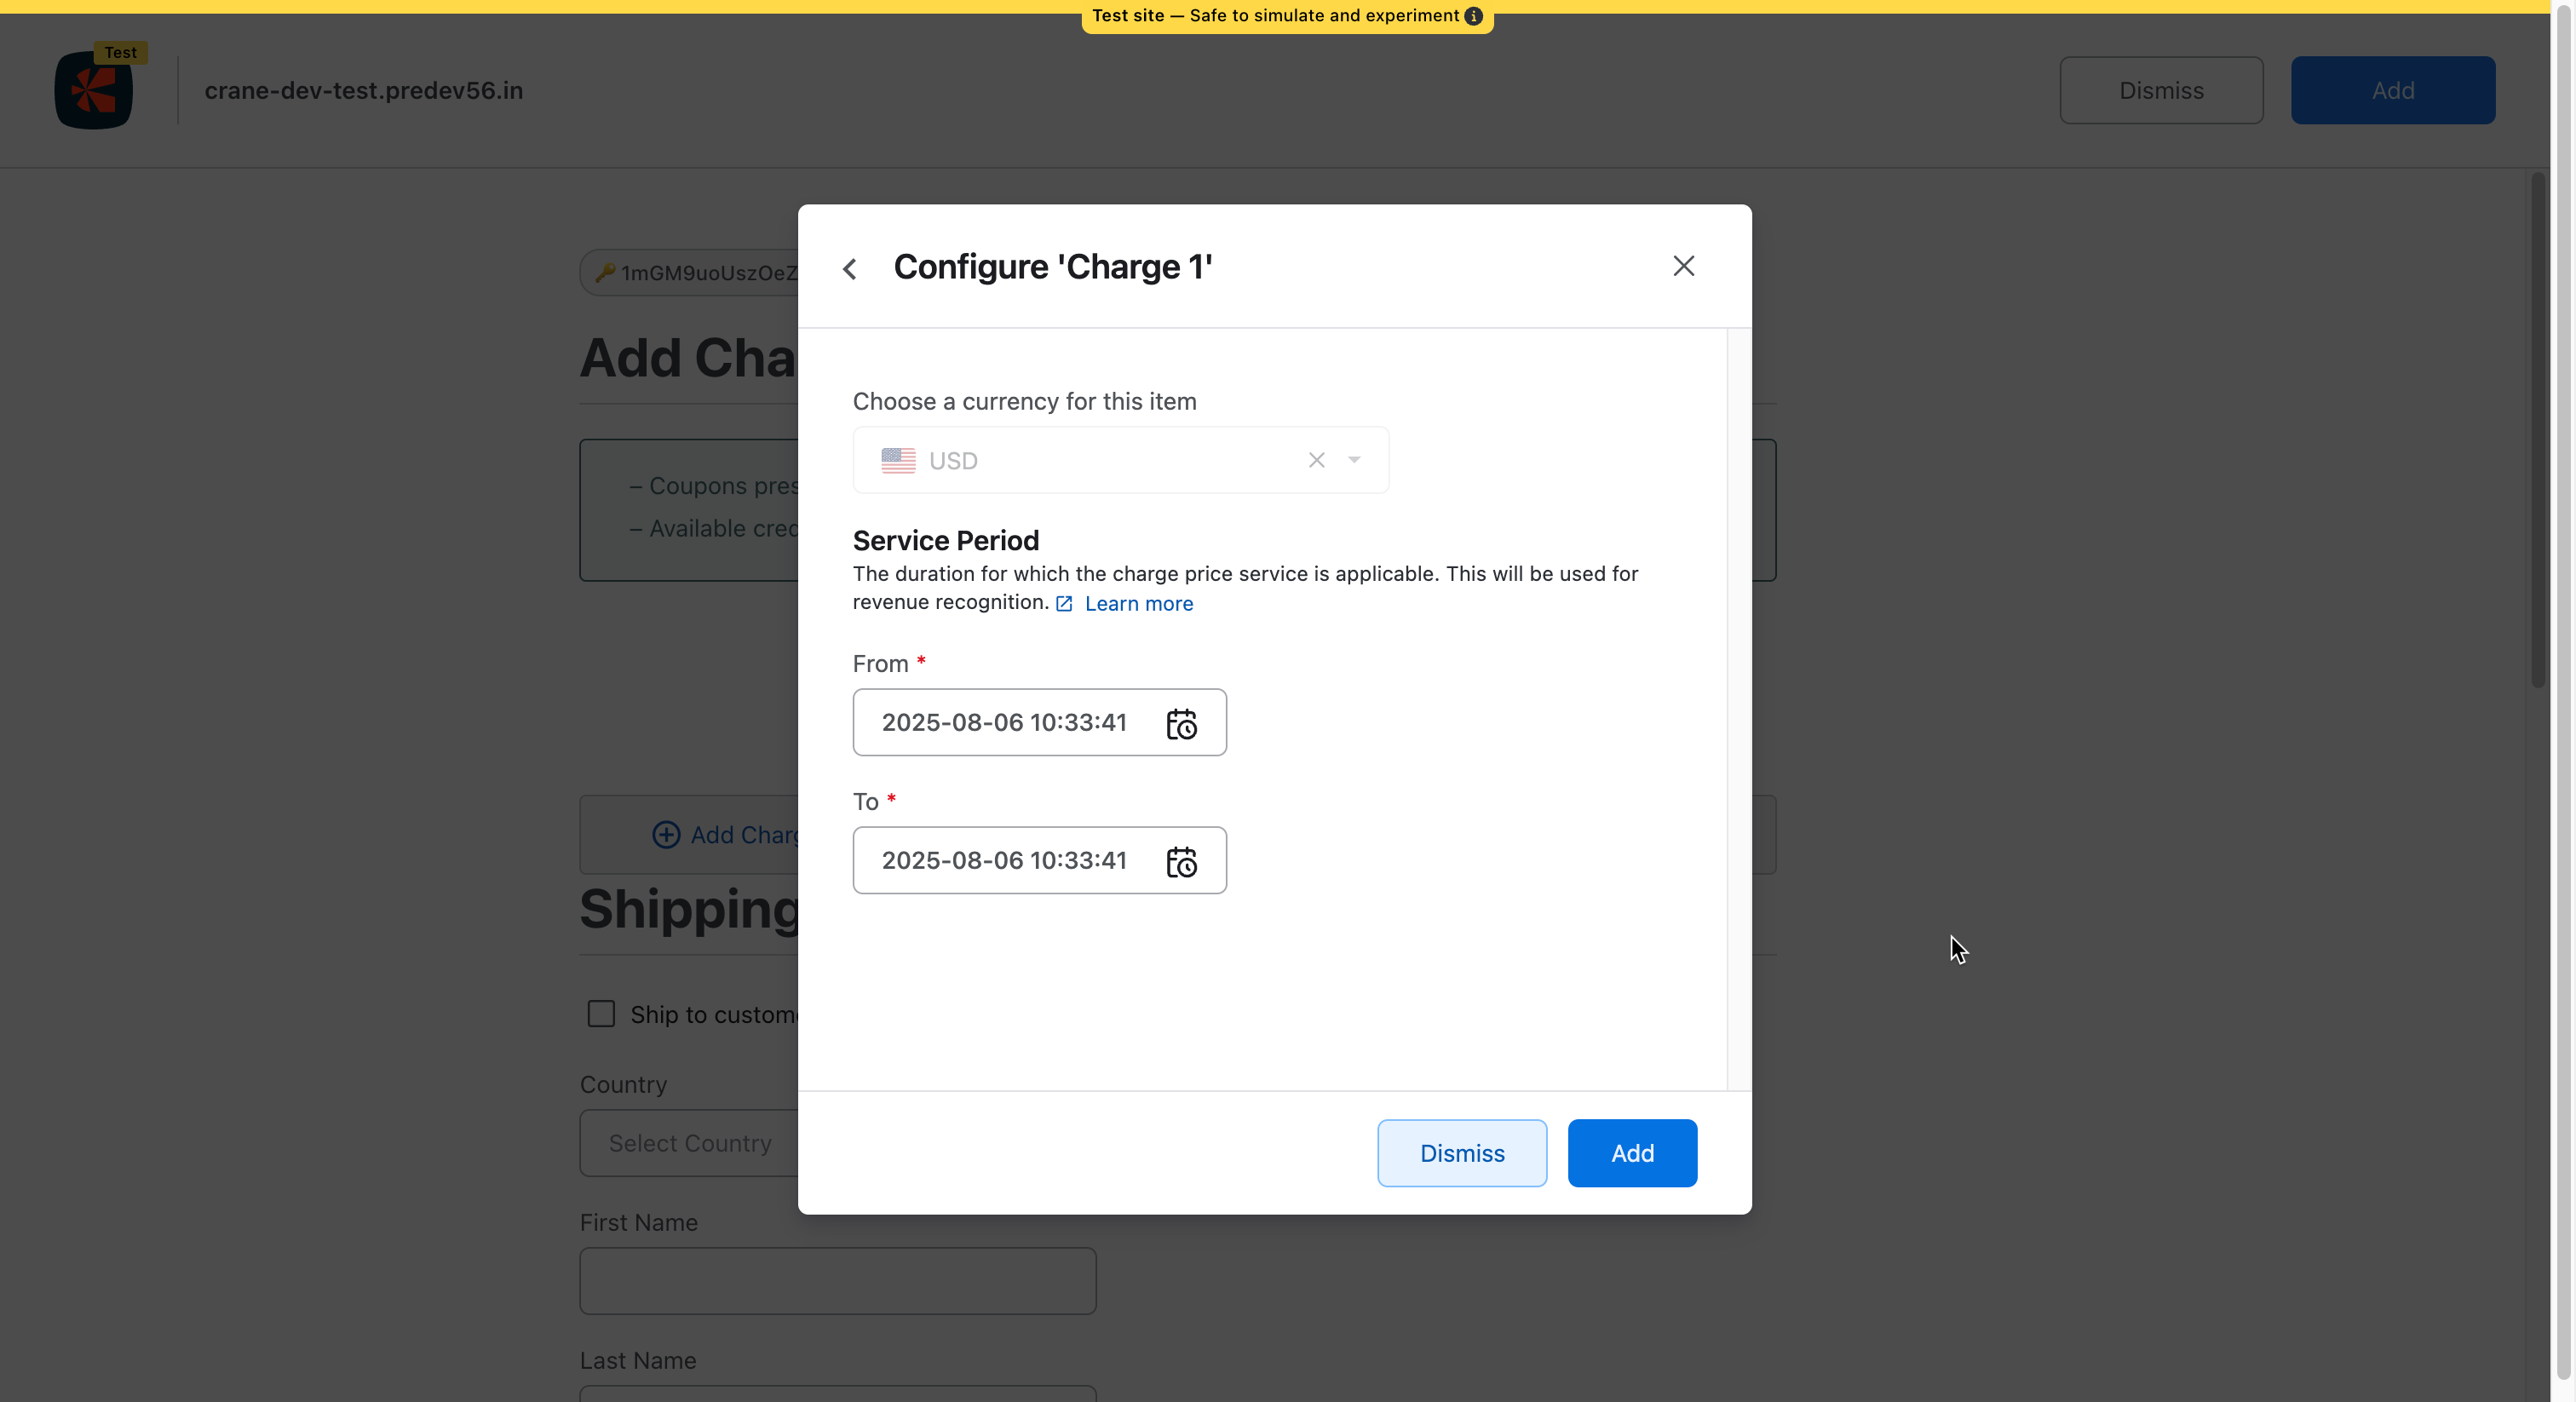Clear the USD currency selection
This screenshot has height=1402, width=2576.
[x=1316, y=460]
